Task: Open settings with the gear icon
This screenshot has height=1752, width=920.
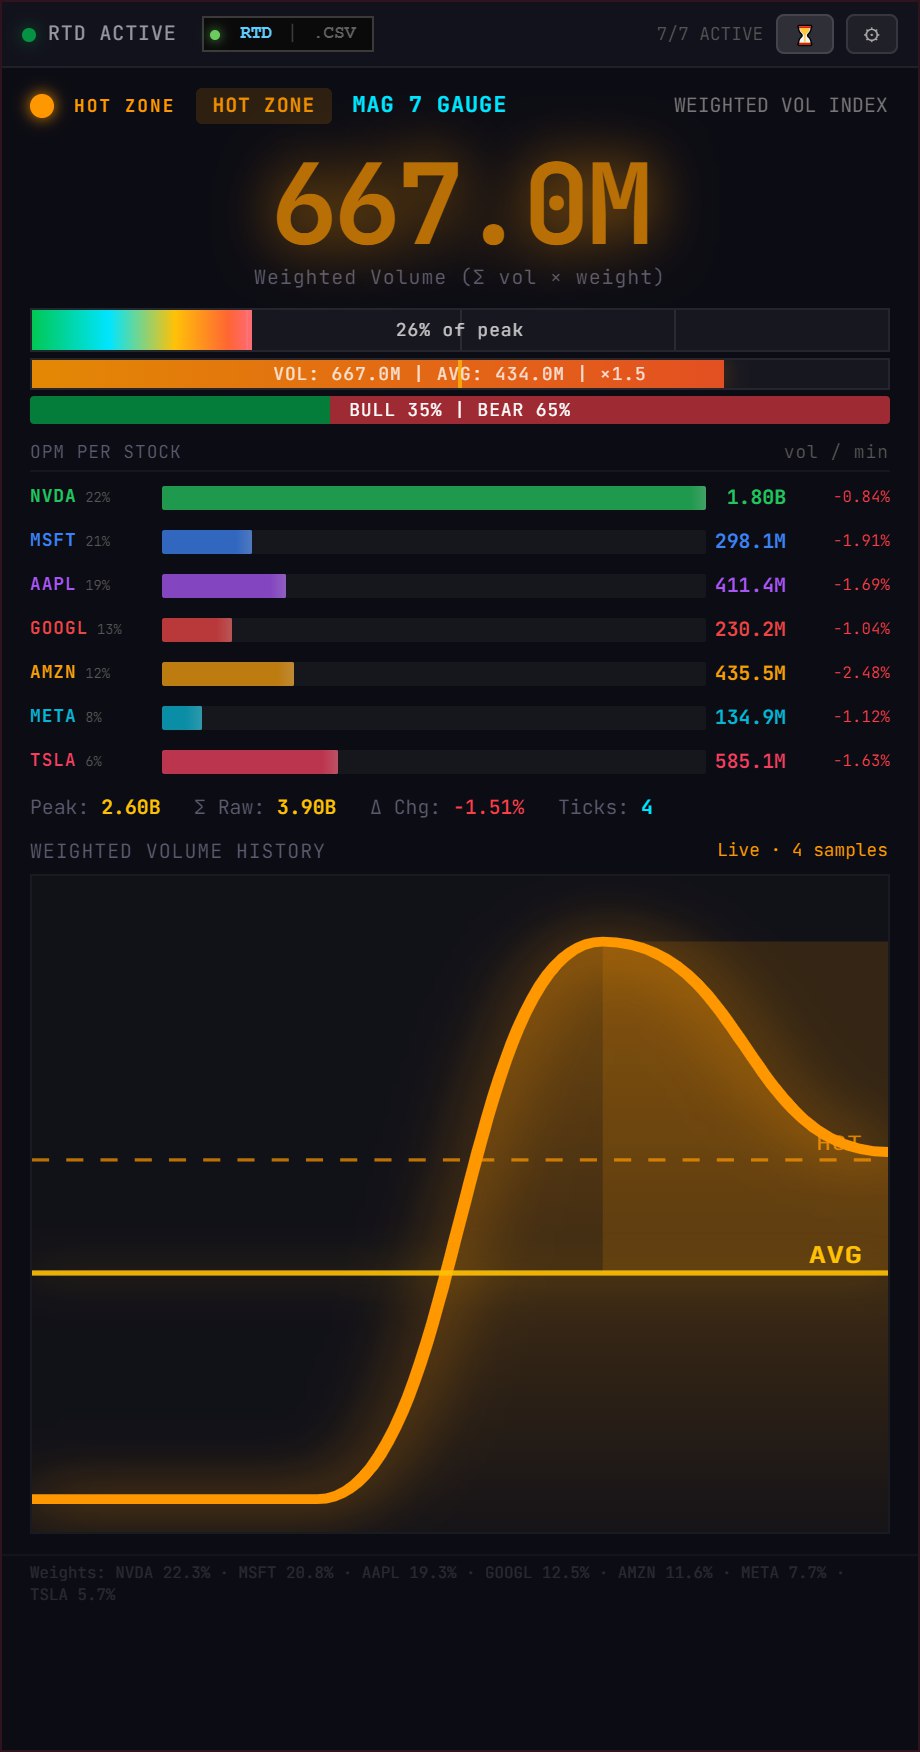Action: (x=871, y=35)
